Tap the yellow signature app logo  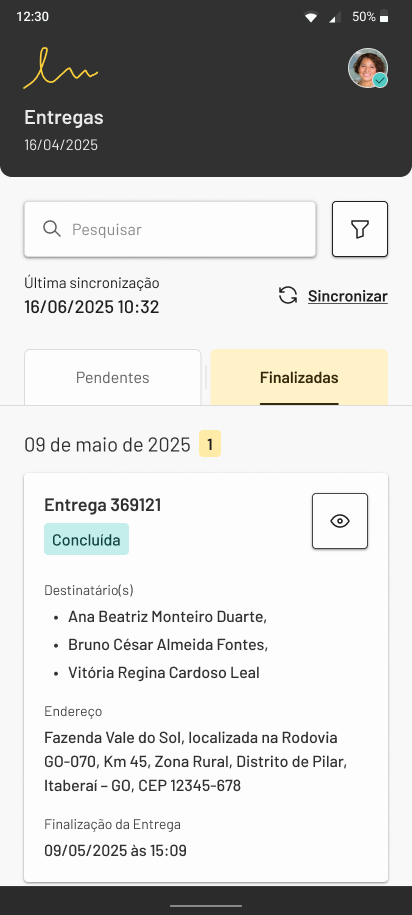coord(60,69)
